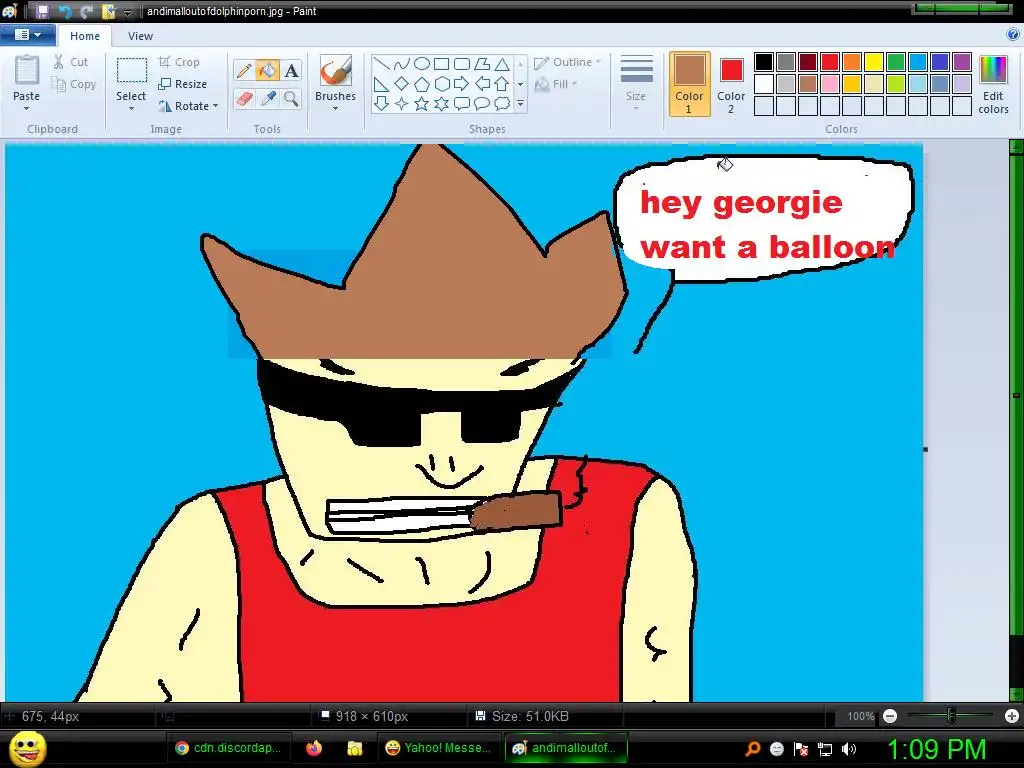This screenshot has height=768, width=1024.
Task: Pick the yellow color swatch
Action: (873, 62)
